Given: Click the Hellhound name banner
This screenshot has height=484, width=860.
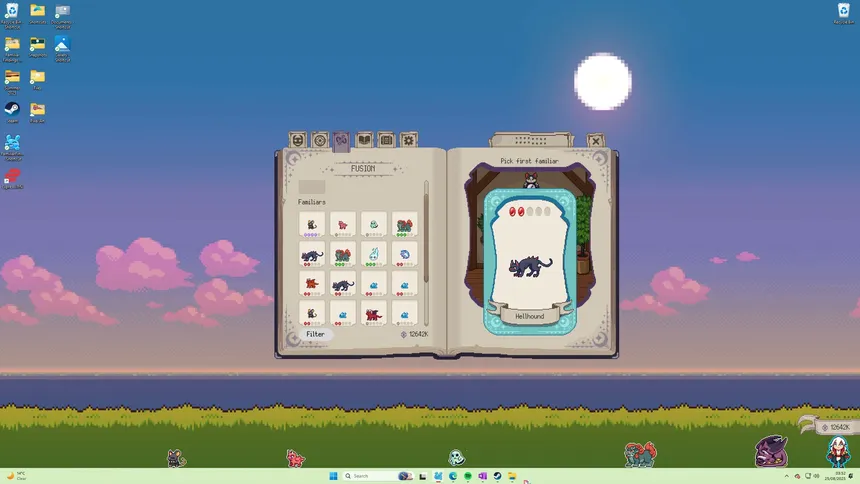Looking at the screenshot, I should 530,317.
